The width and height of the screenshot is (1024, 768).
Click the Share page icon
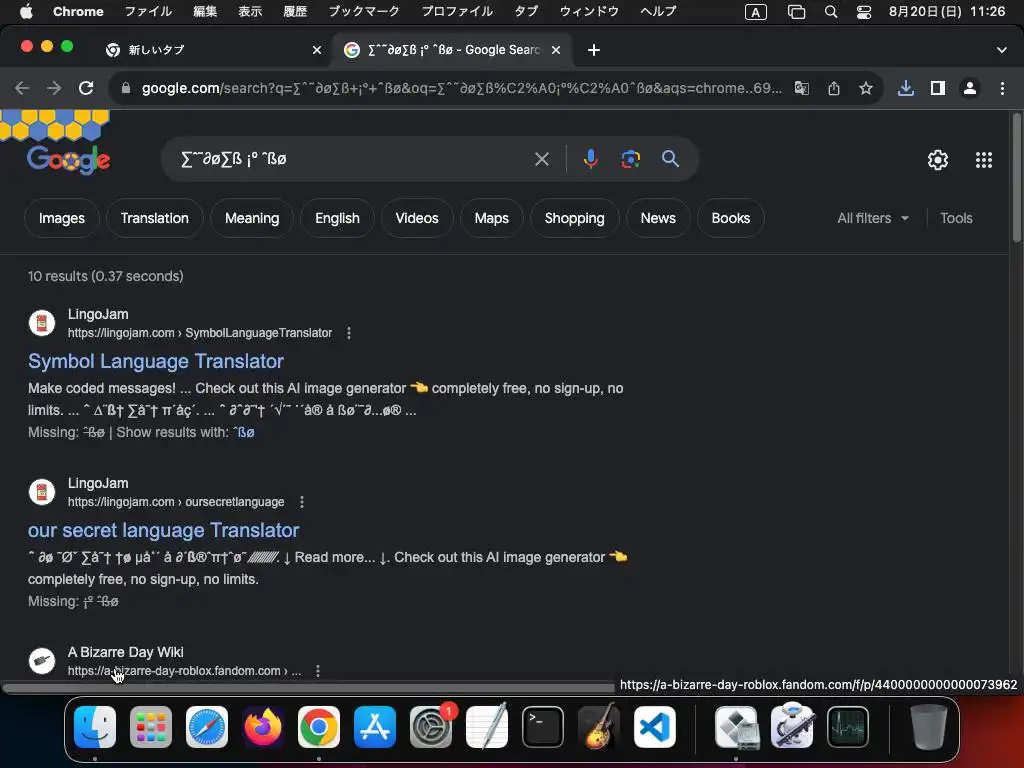(834, 88)
